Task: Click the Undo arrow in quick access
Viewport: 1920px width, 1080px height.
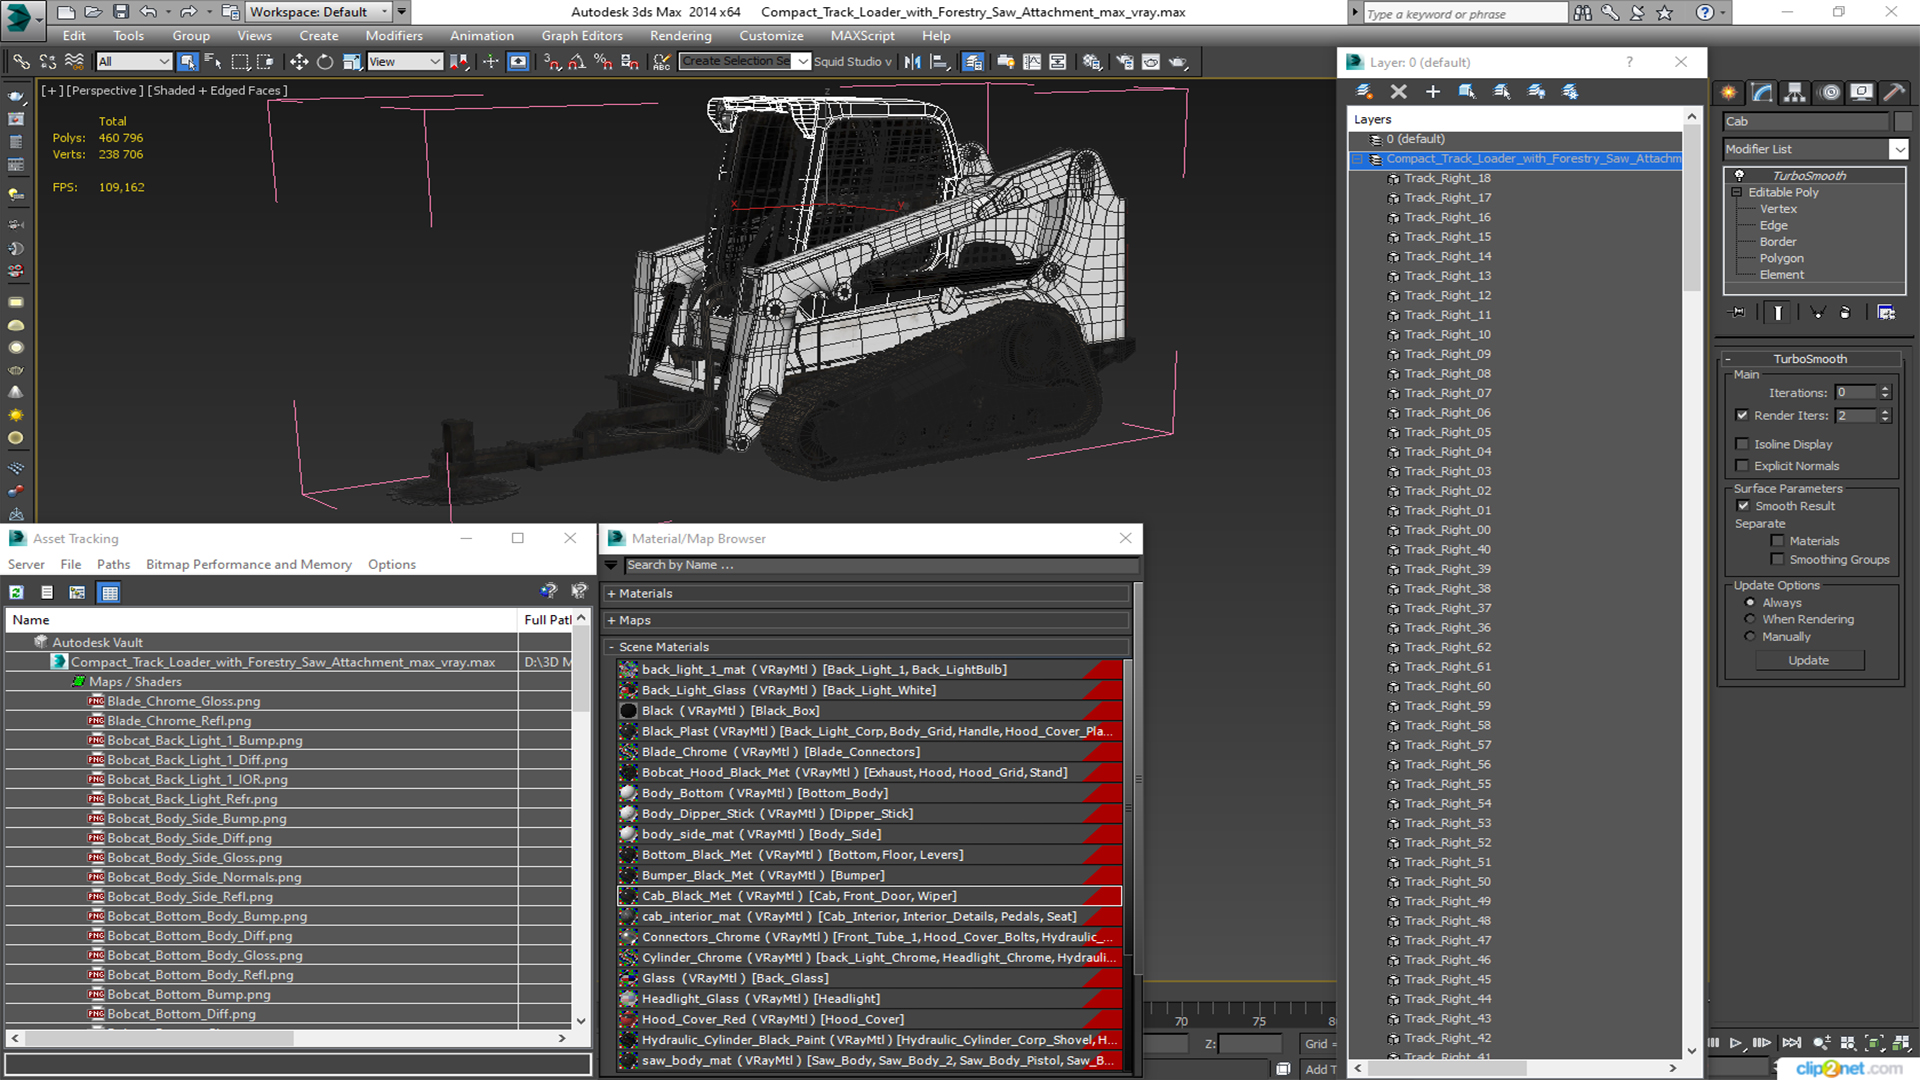Action: point(148,12)
